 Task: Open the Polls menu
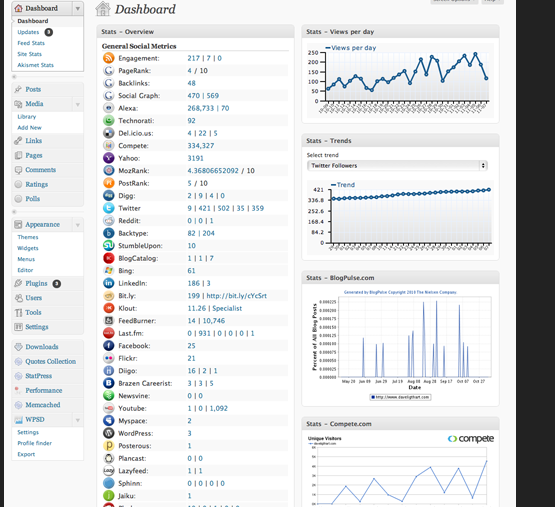(33, 199)
